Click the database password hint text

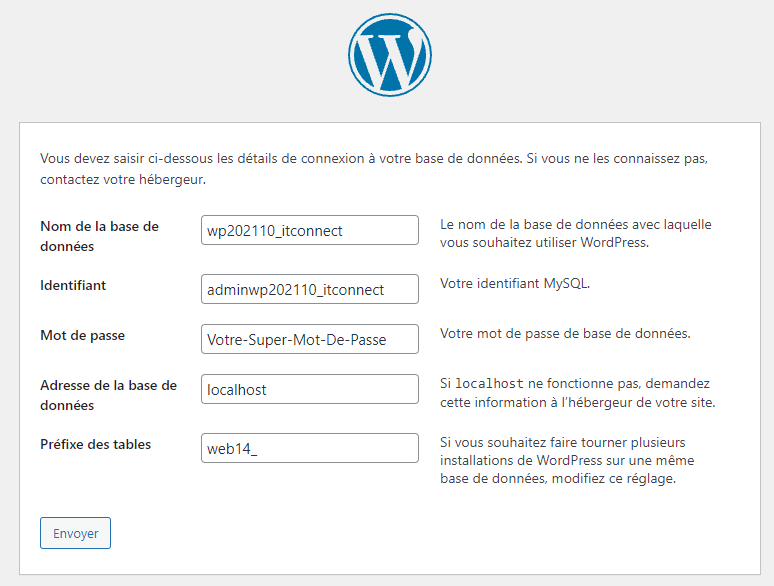click(x=565, y=333)
